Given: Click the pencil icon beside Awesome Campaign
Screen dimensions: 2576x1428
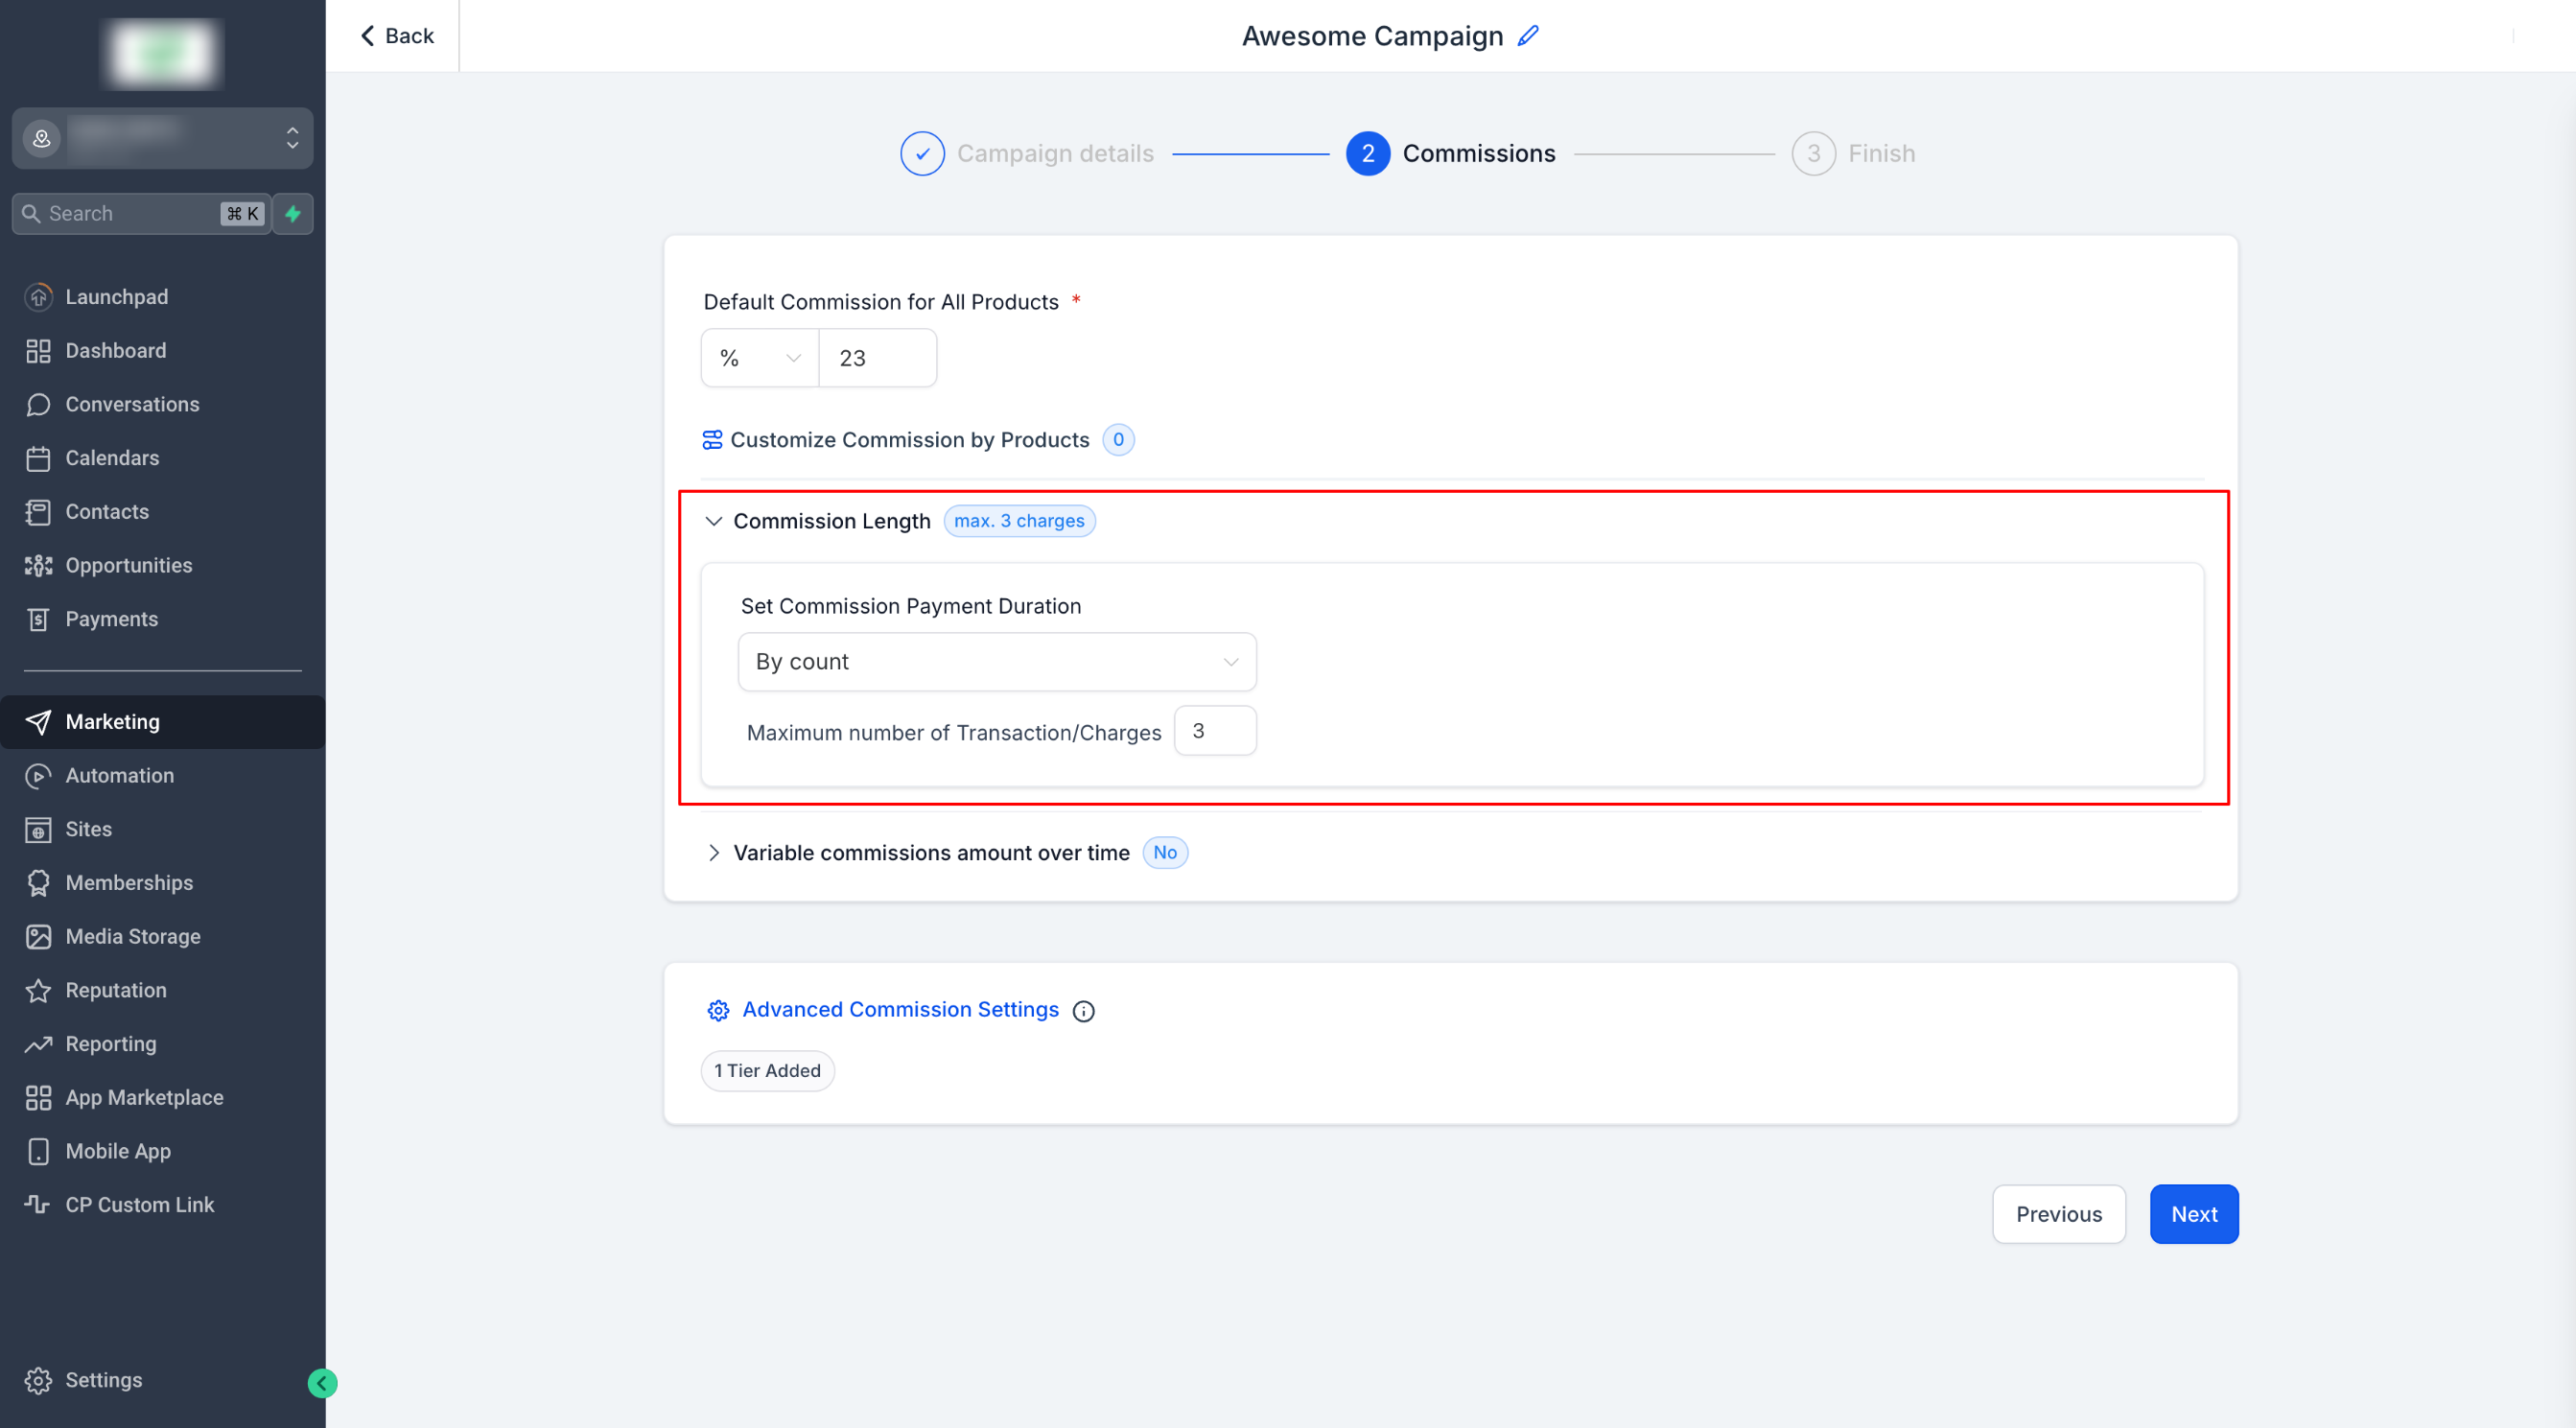Looking at the screenshot, I should click(x=1528, y=36).
